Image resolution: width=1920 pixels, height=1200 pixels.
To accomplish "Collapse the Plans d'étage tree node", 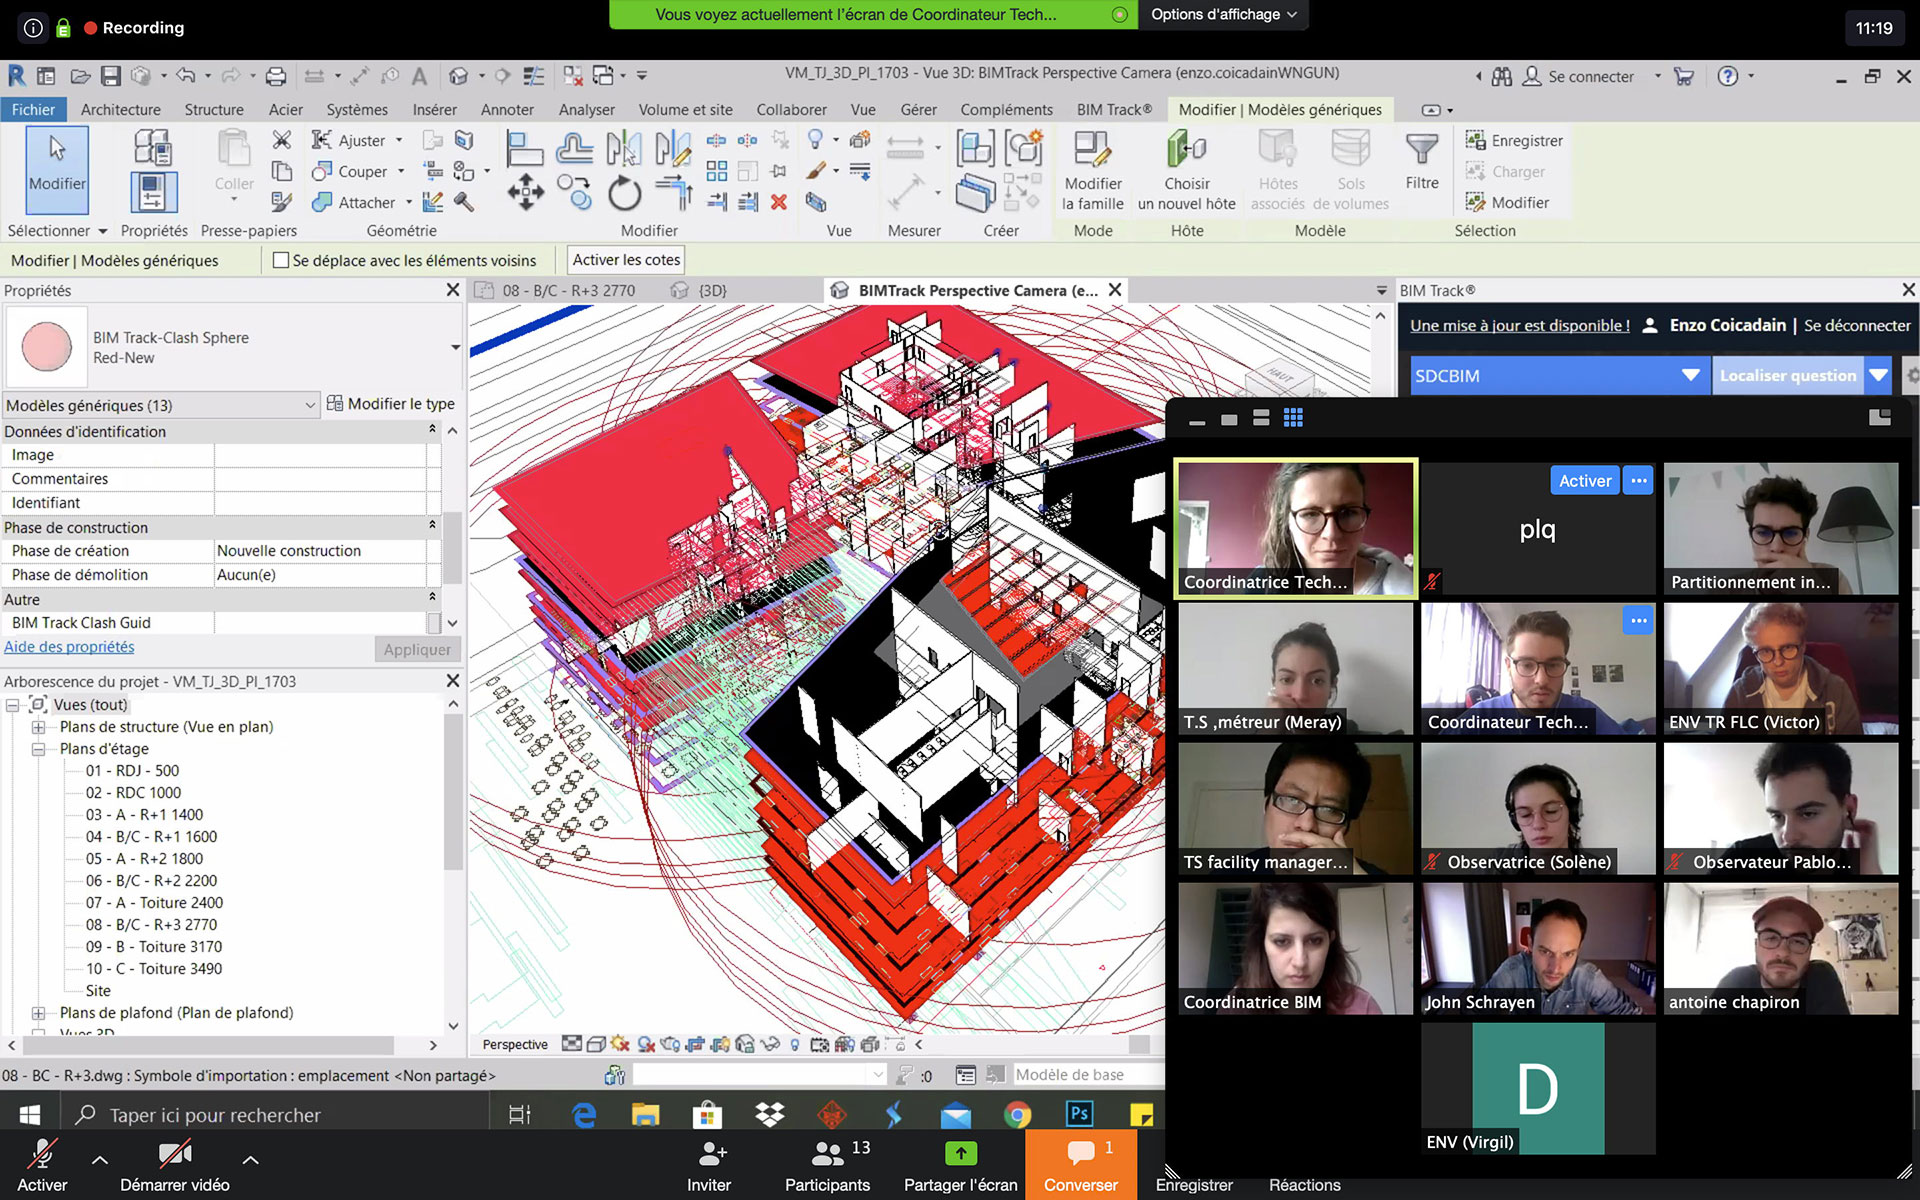I will pyautogui.click(x=38, y=749).
